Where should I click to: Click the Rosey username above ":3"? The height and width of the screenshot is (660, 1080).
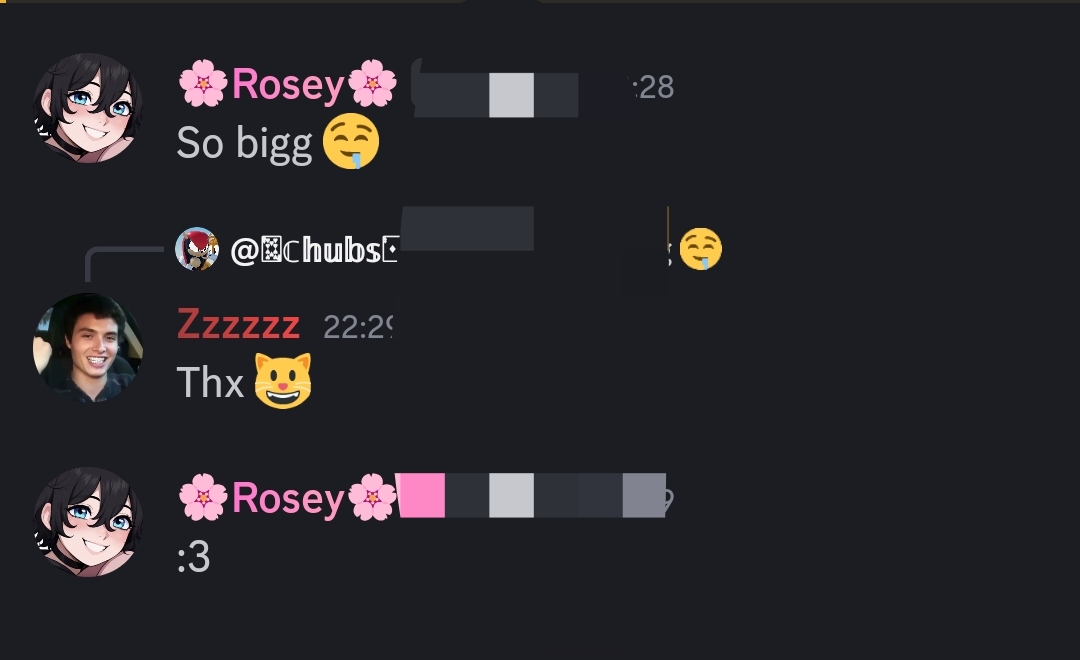coord(288,497)
